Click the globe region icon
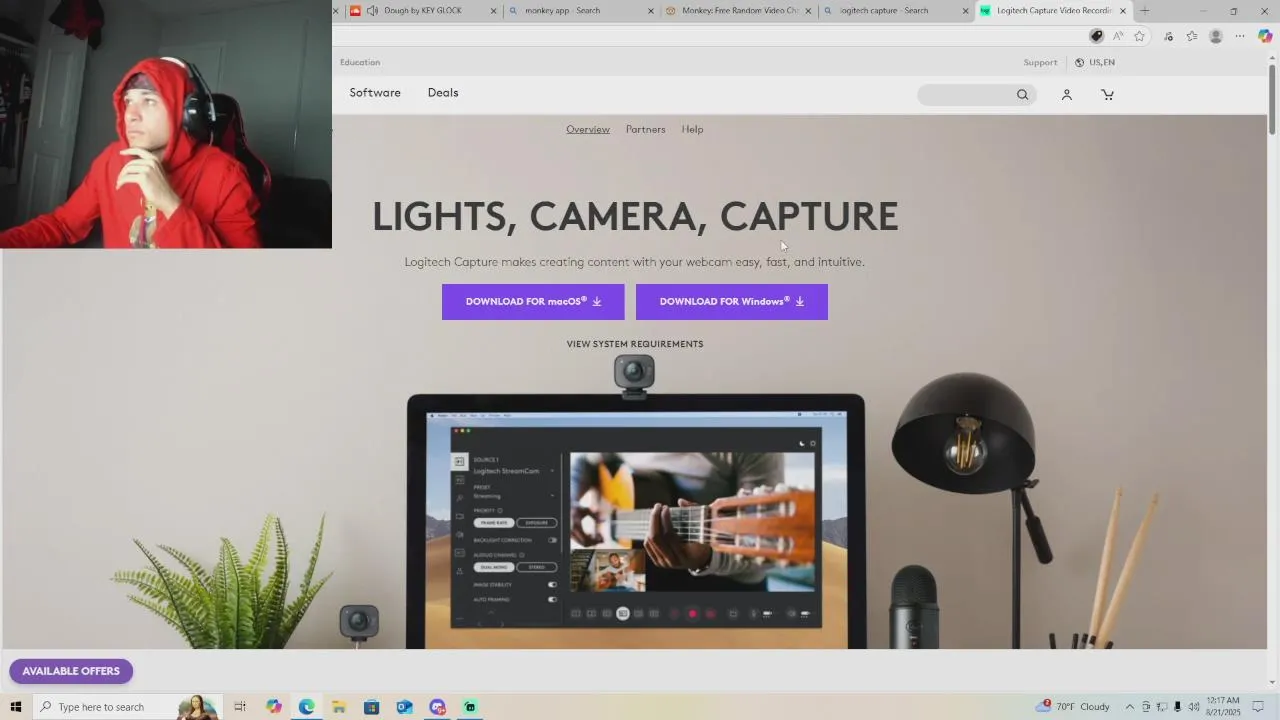This screenshot has height=720, width=1280. coord(1079,62)
